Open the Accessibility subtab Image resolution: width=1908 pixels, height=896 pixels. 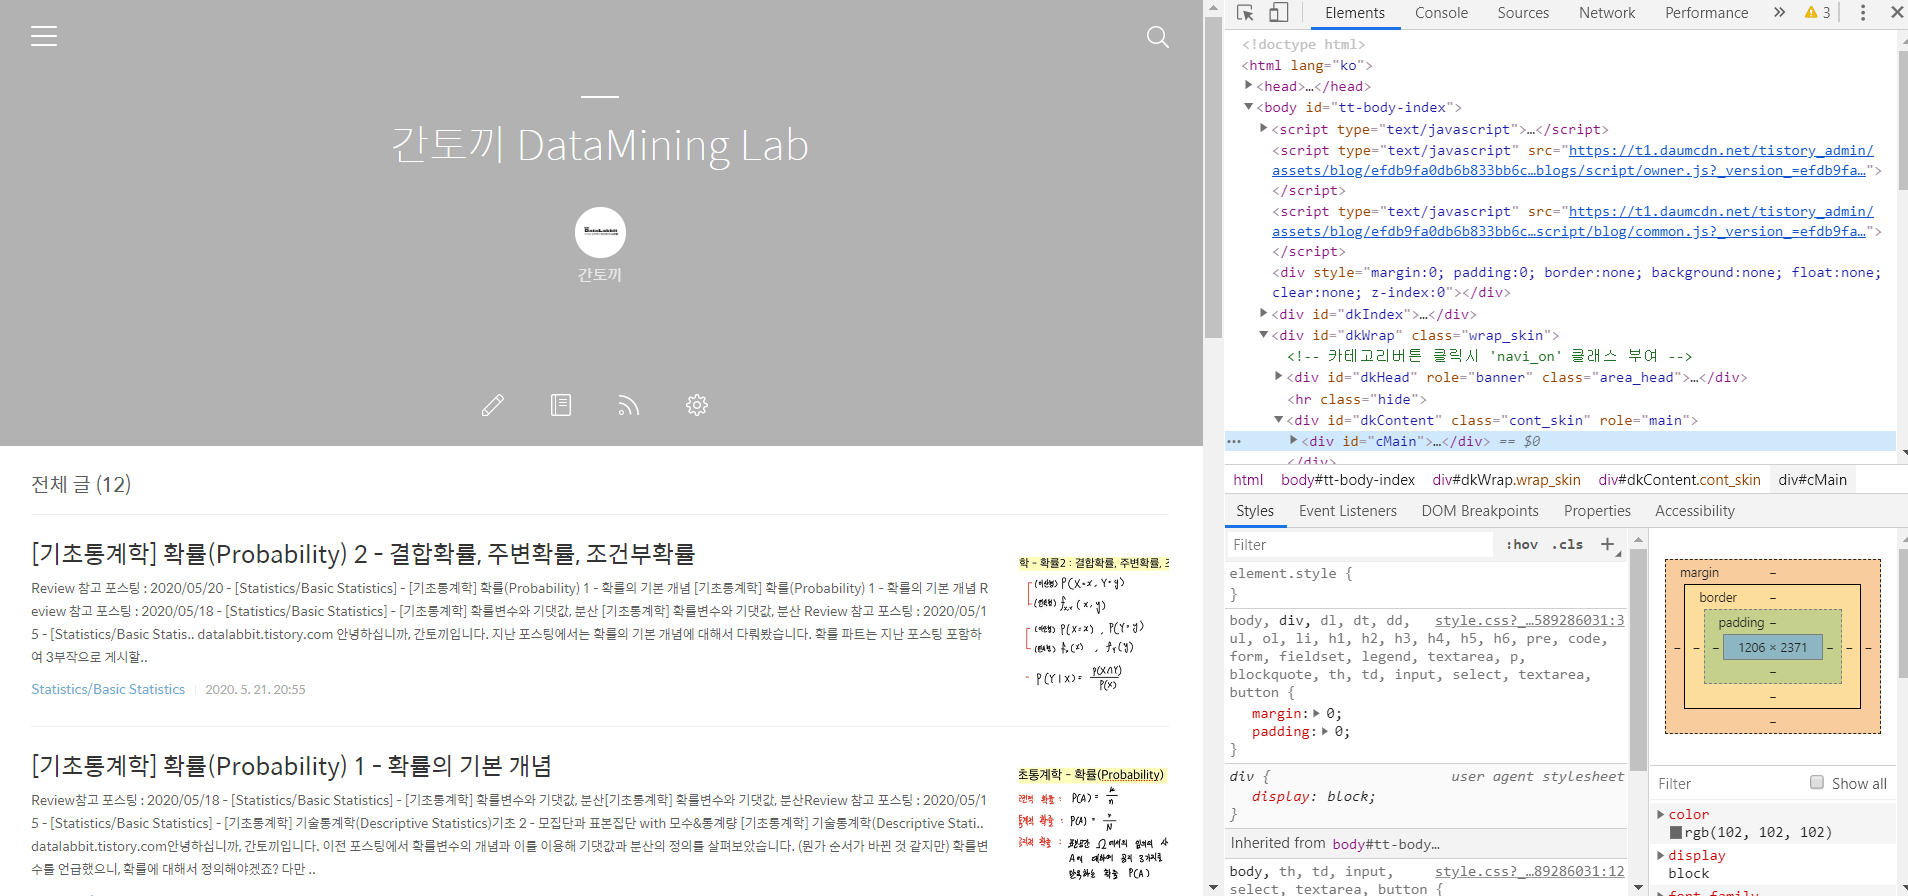pyautogui.click(x=1695, y=511)
